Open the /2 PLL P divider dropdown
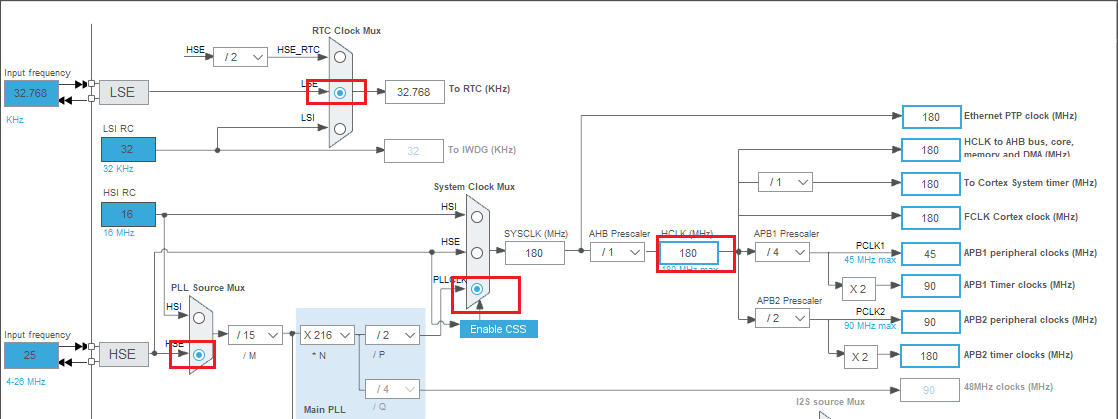1118x419 pixels. tap(392, 334)
